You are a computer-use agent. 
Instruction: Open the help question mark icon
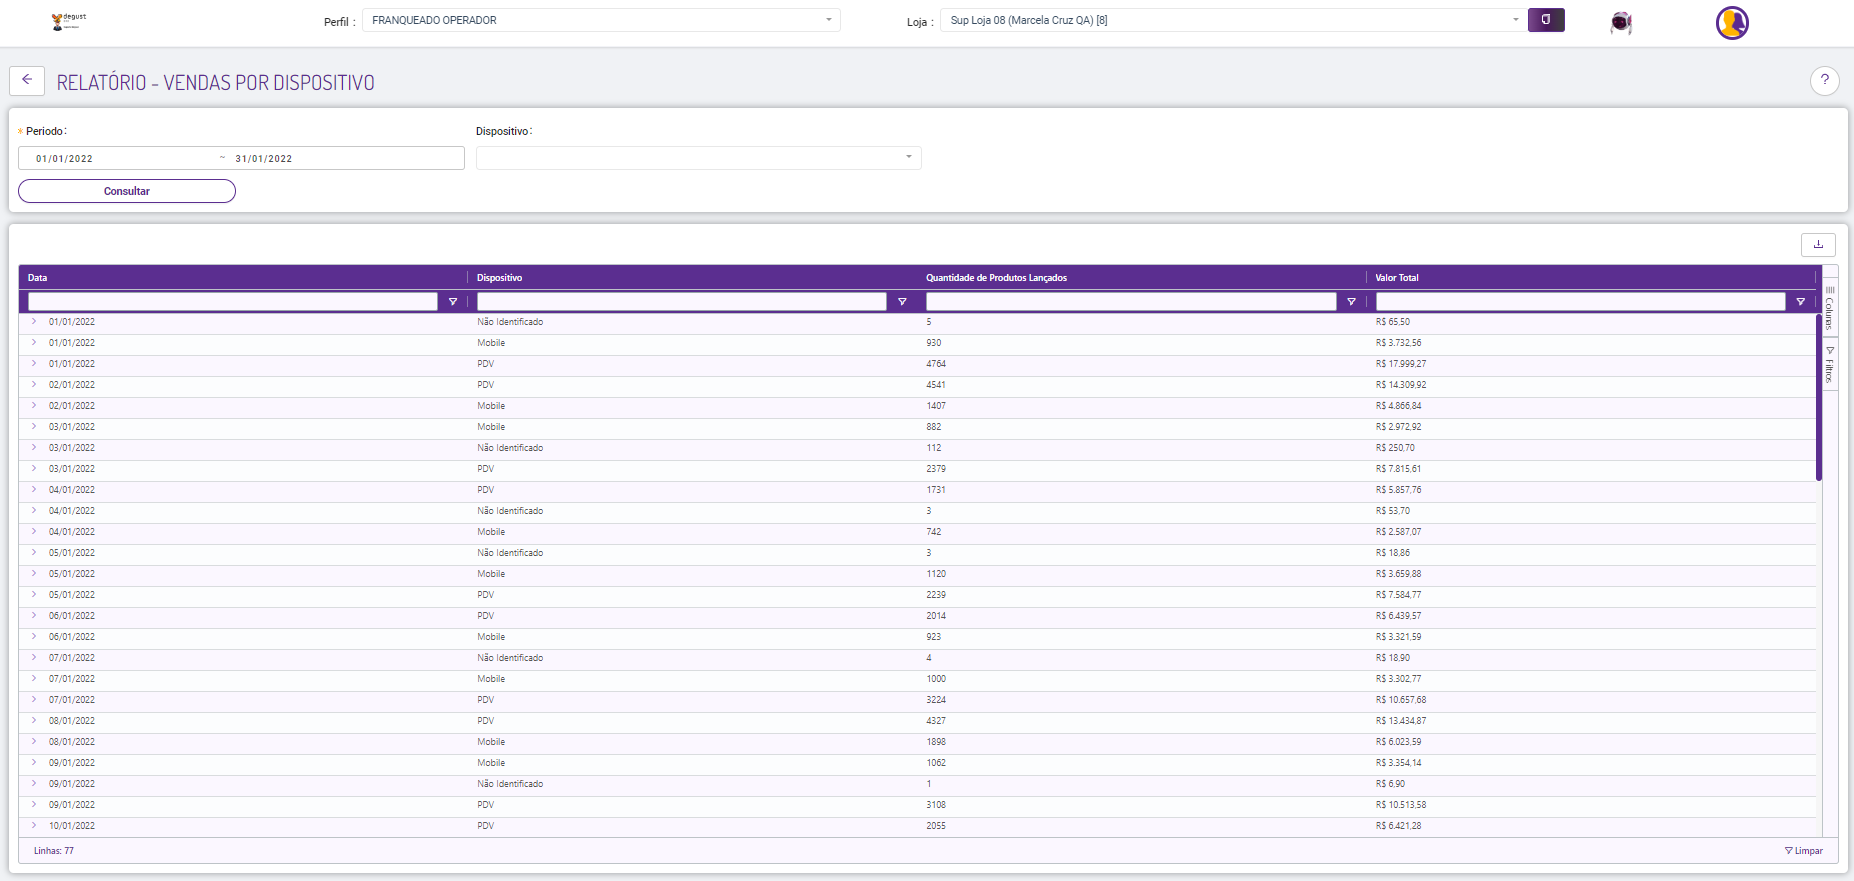coord(1824,81)
